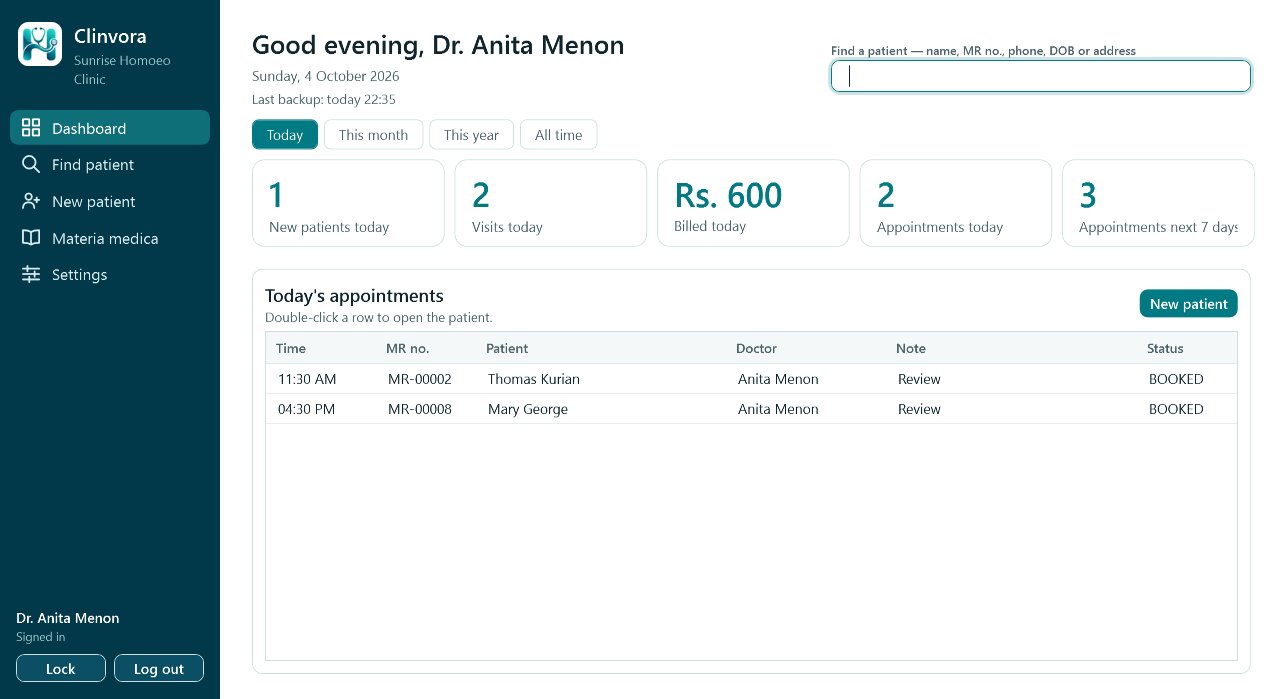Click the Dashboard grid icon

point(31,128)
